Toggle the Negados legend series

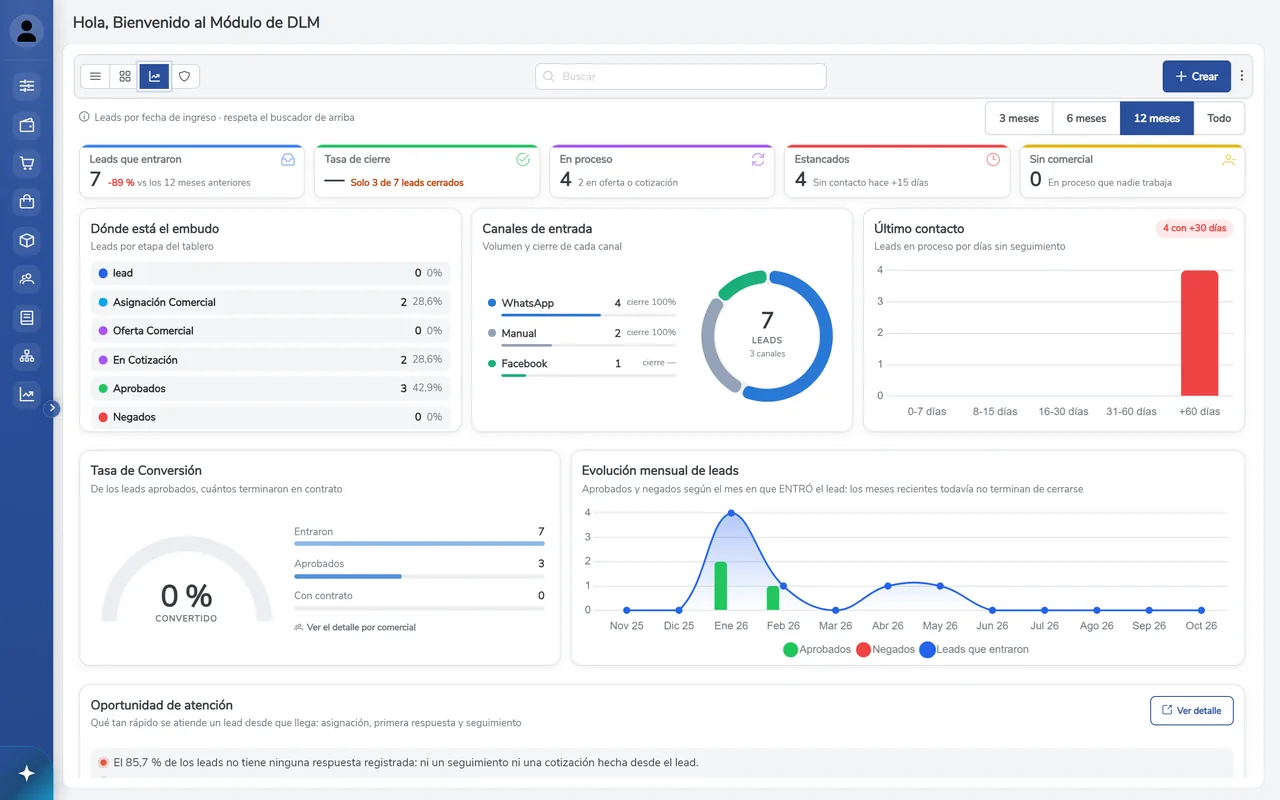point(885,650)
